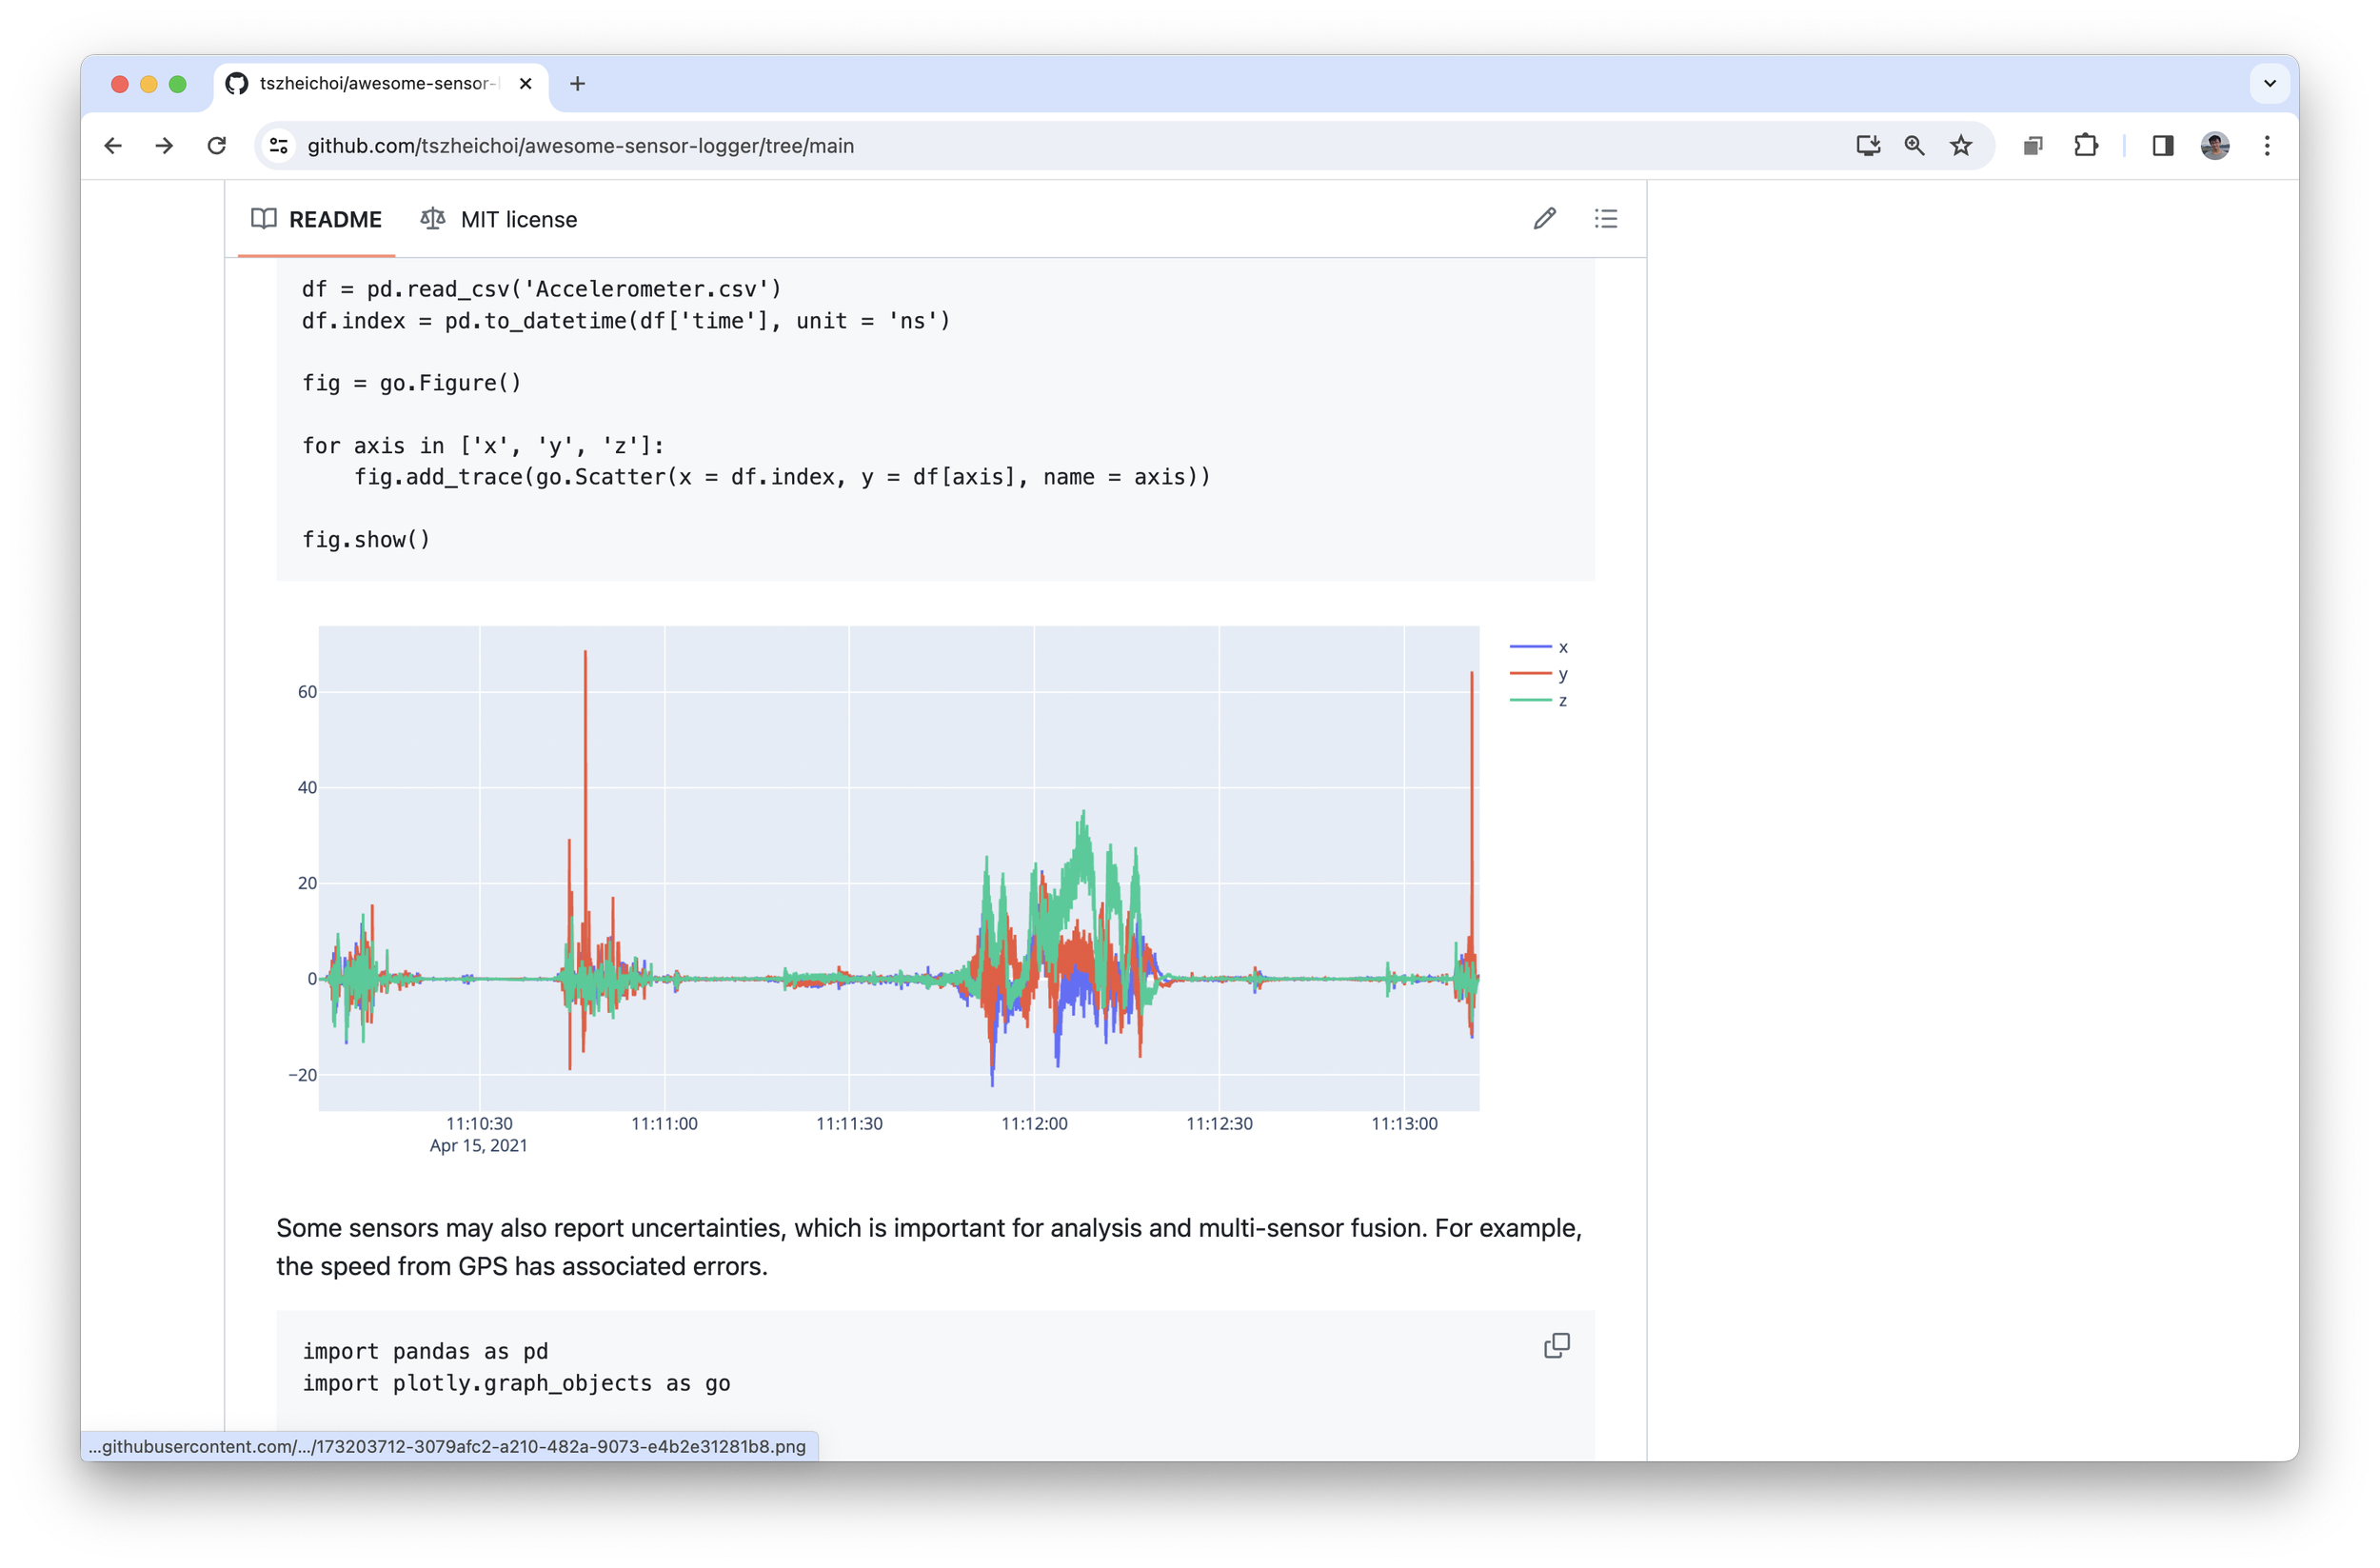2380x1568 pixels.
Task: Open the Extensions puzzle menu
Action: 2085,146
